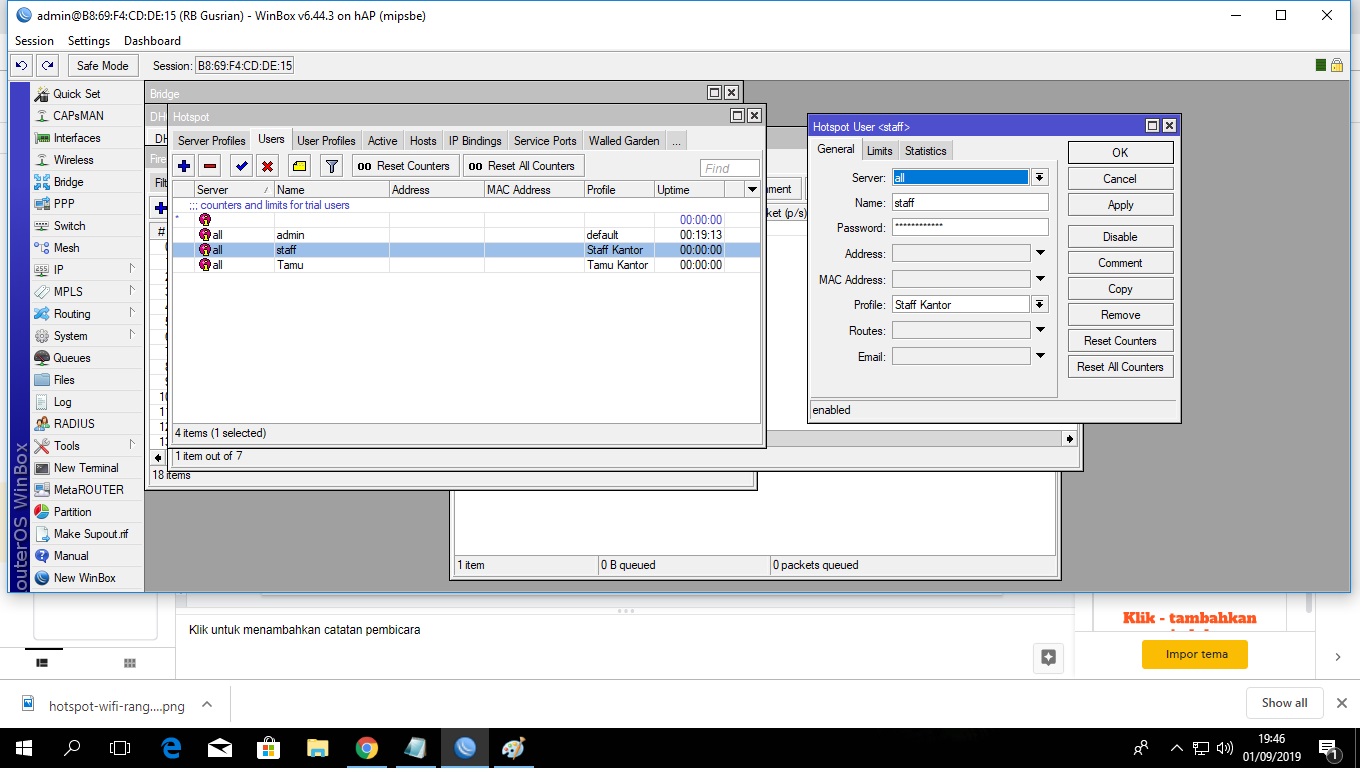The height and width of the screenshot is (774, 1366).
Task: Select the Tamu user row
Action: click(466, 265)
